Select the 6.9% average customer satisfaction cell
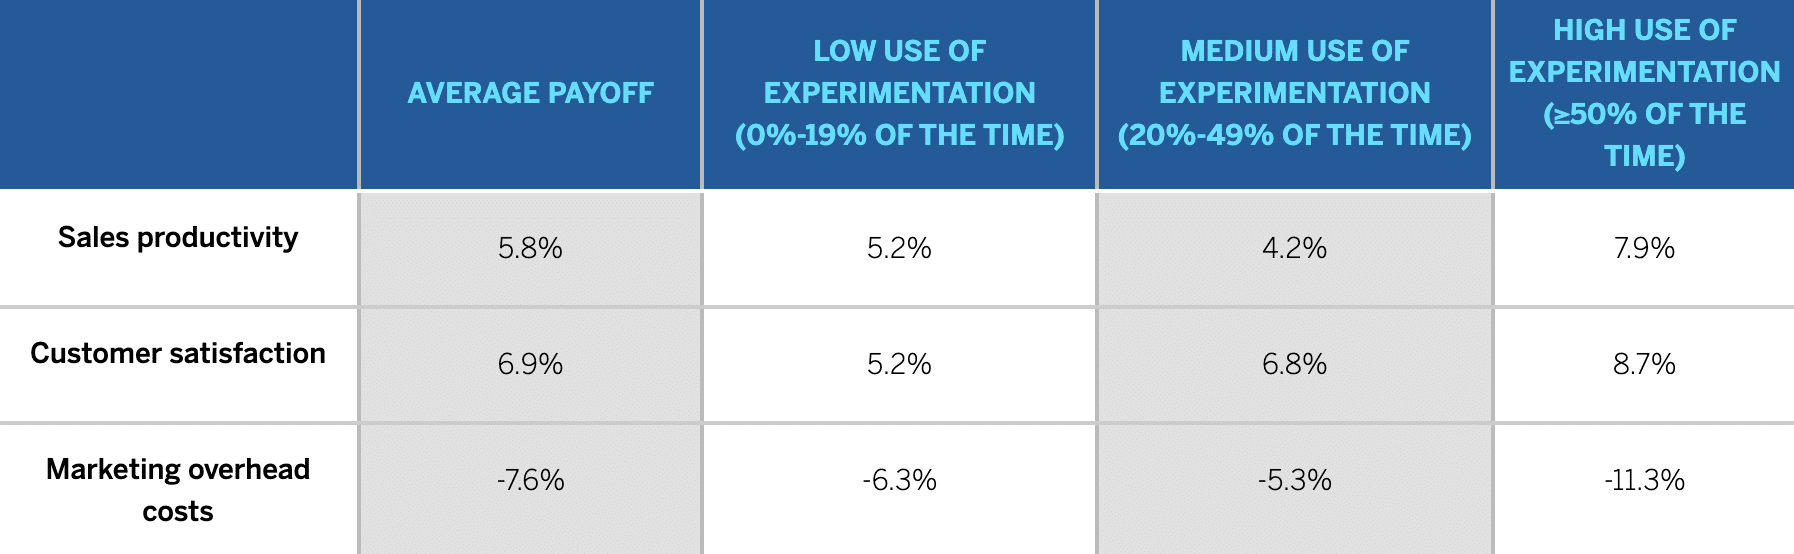This screenshot has width=1794, height=554. click(x=530, y=364)
